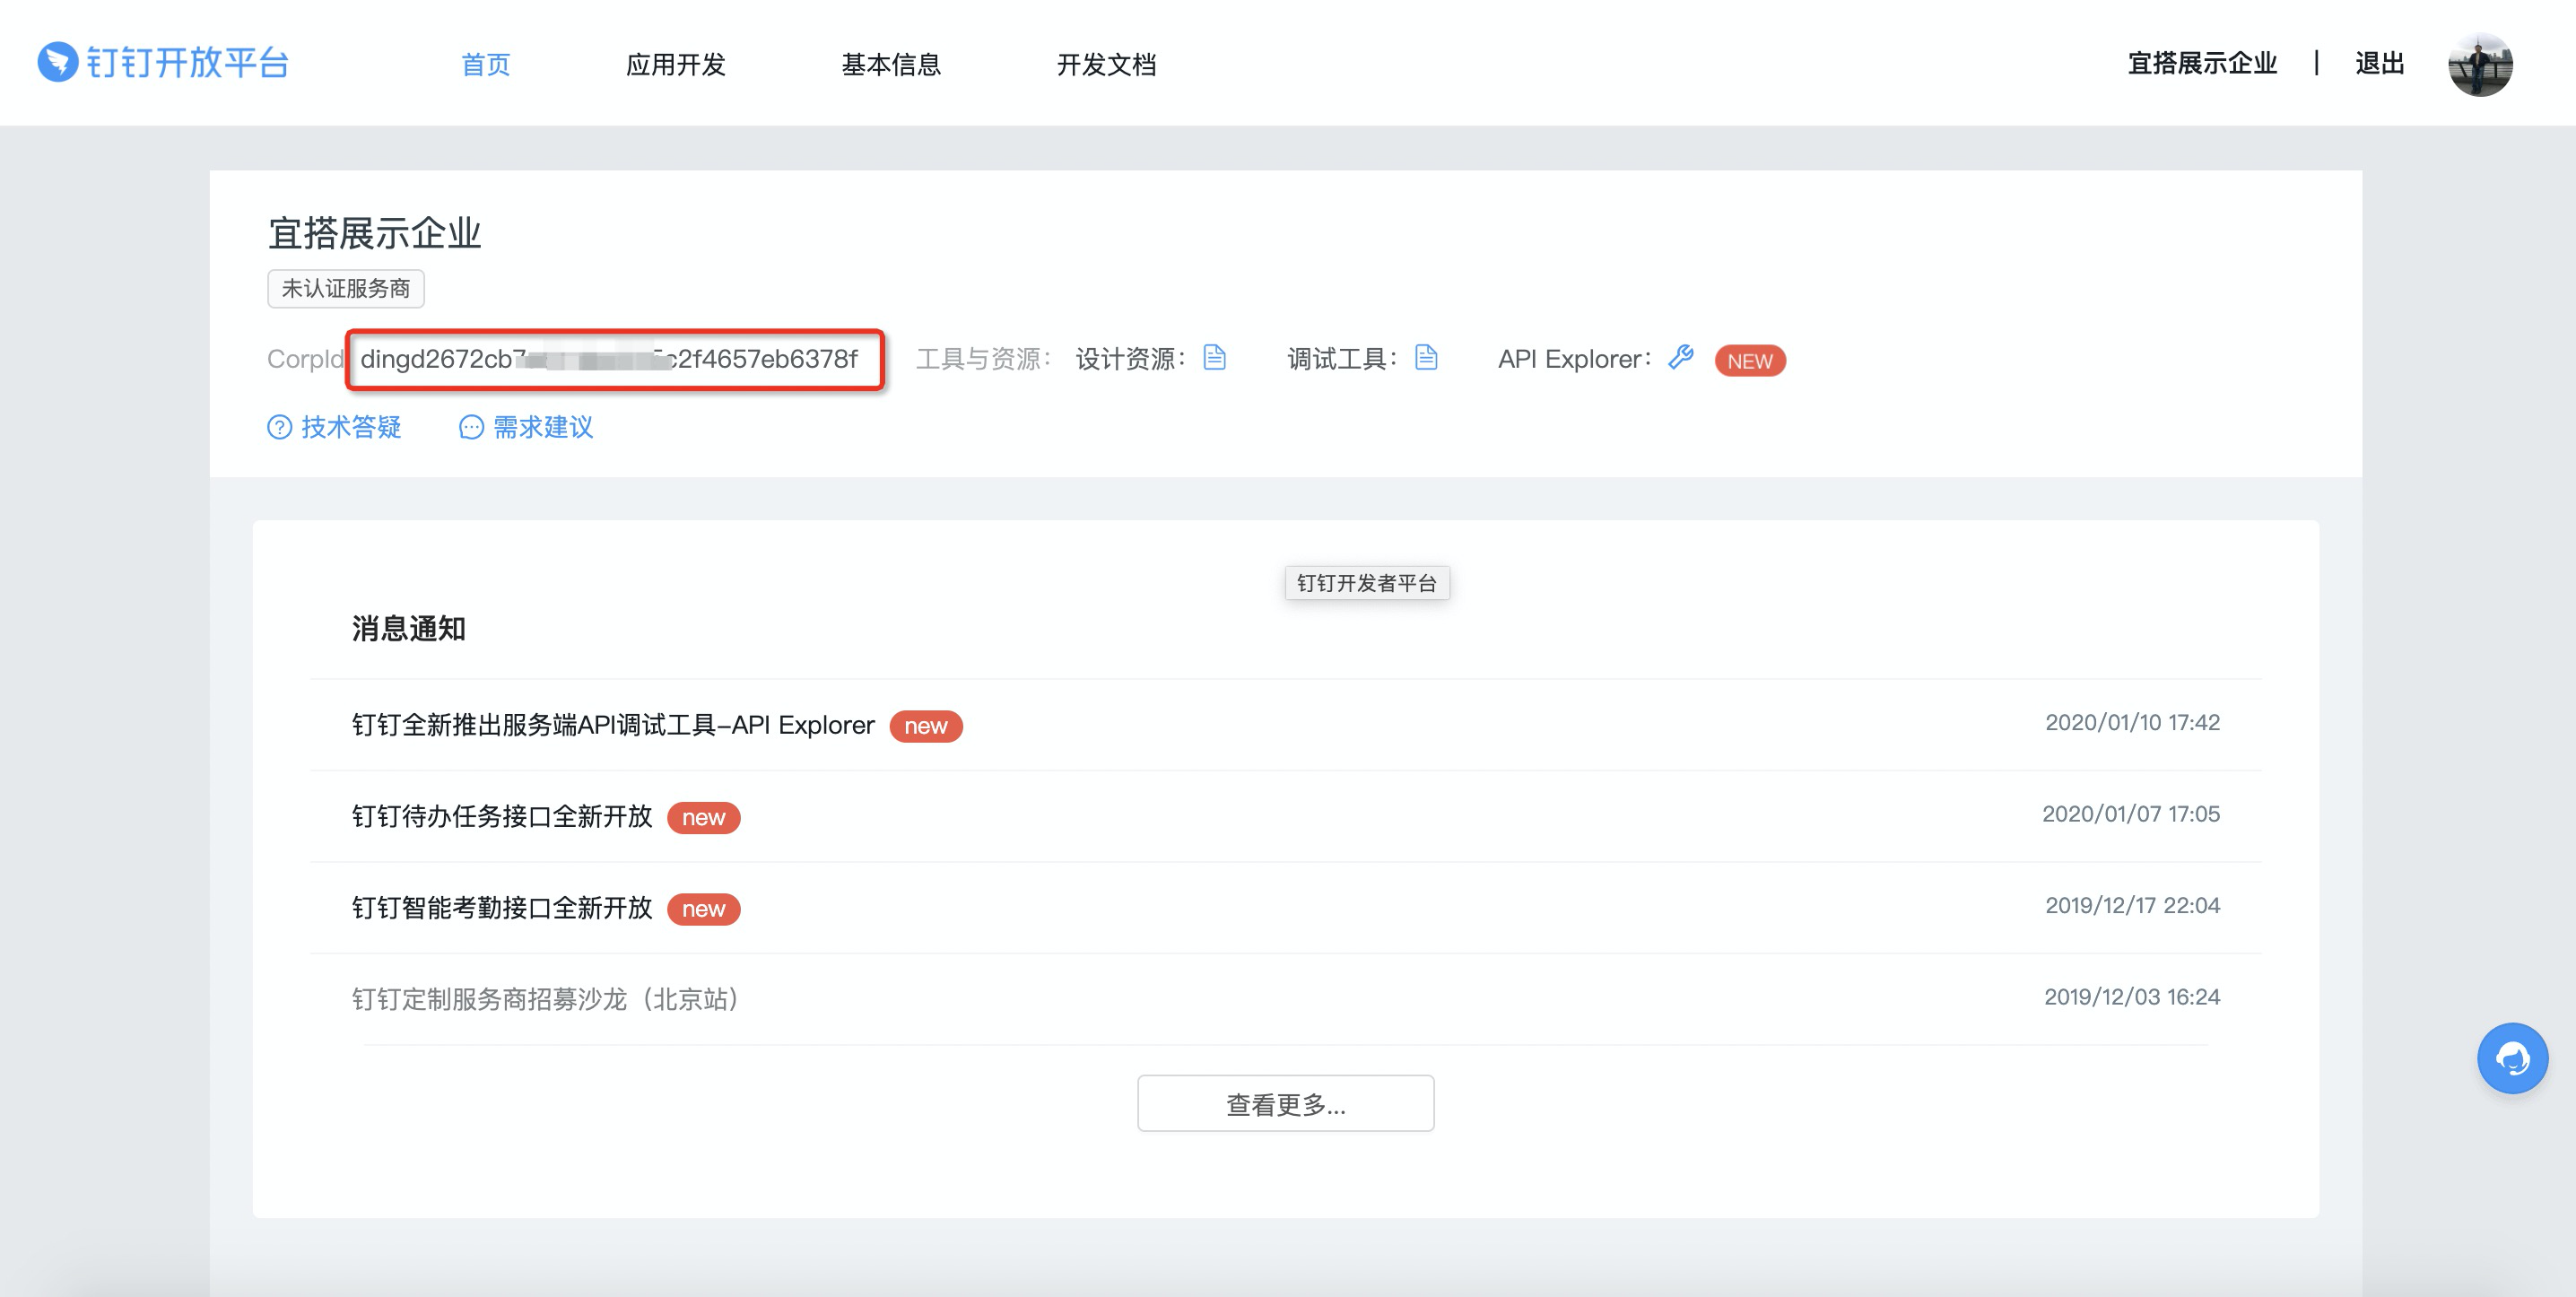Click 退出 to log out
The image size is (2576, 1297).
[2379, 64]
